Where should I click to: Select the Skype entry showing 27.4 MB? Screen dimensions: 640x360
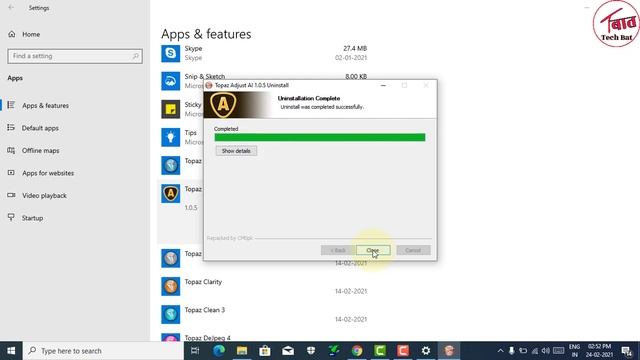(264, 53)
